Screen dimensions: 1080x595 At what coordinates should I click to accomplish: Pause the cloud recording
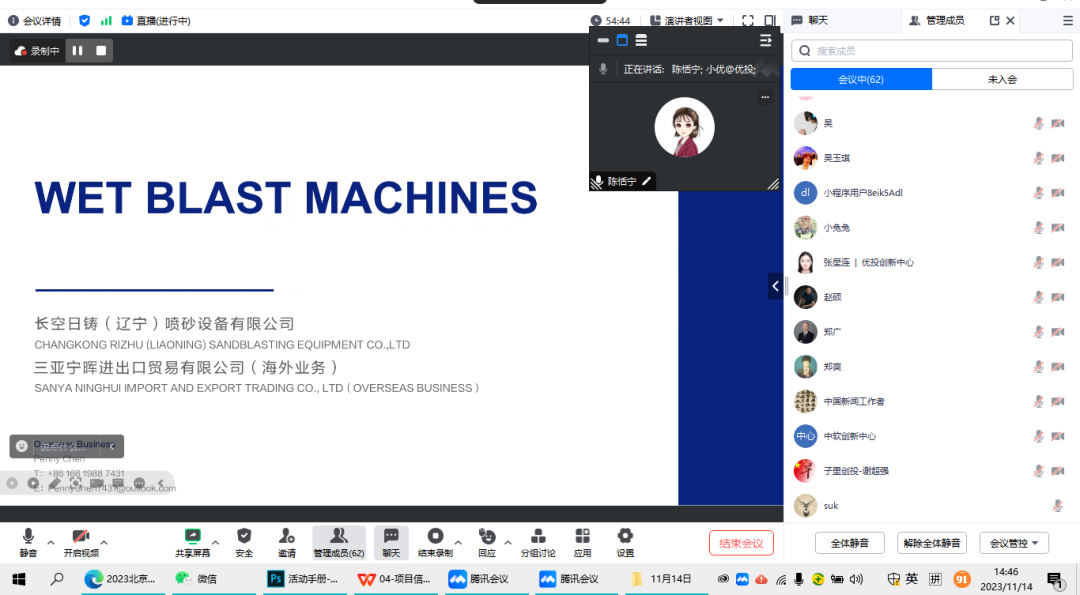(x=78, y=50)
